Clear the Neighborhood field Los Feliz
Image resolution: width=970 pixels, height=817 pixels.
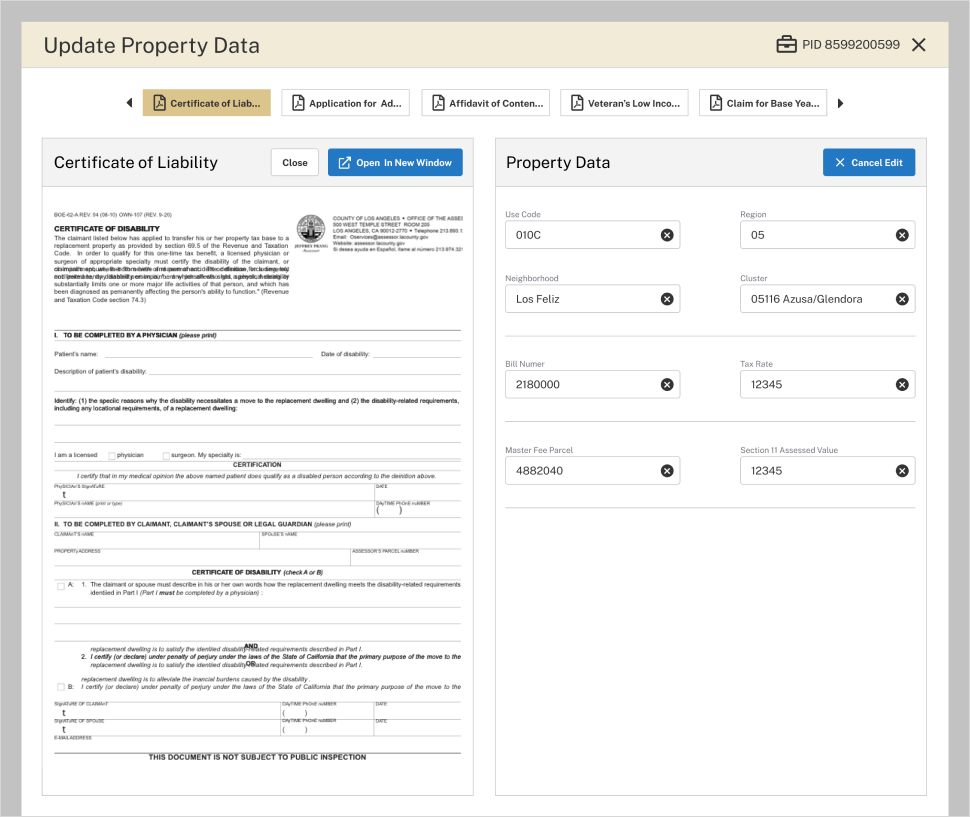(x=667, y=299)
